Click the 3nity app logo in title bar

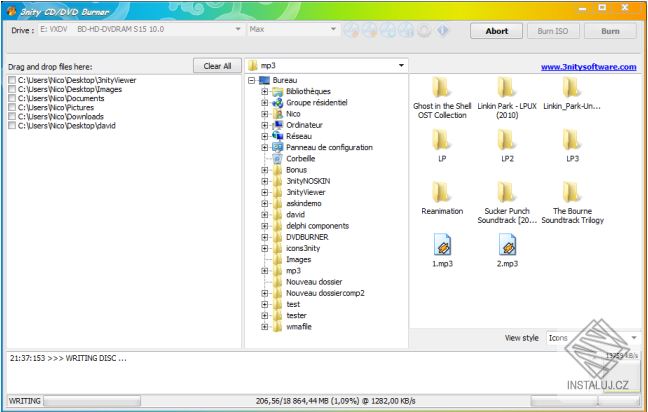click(x=11, y=11)
